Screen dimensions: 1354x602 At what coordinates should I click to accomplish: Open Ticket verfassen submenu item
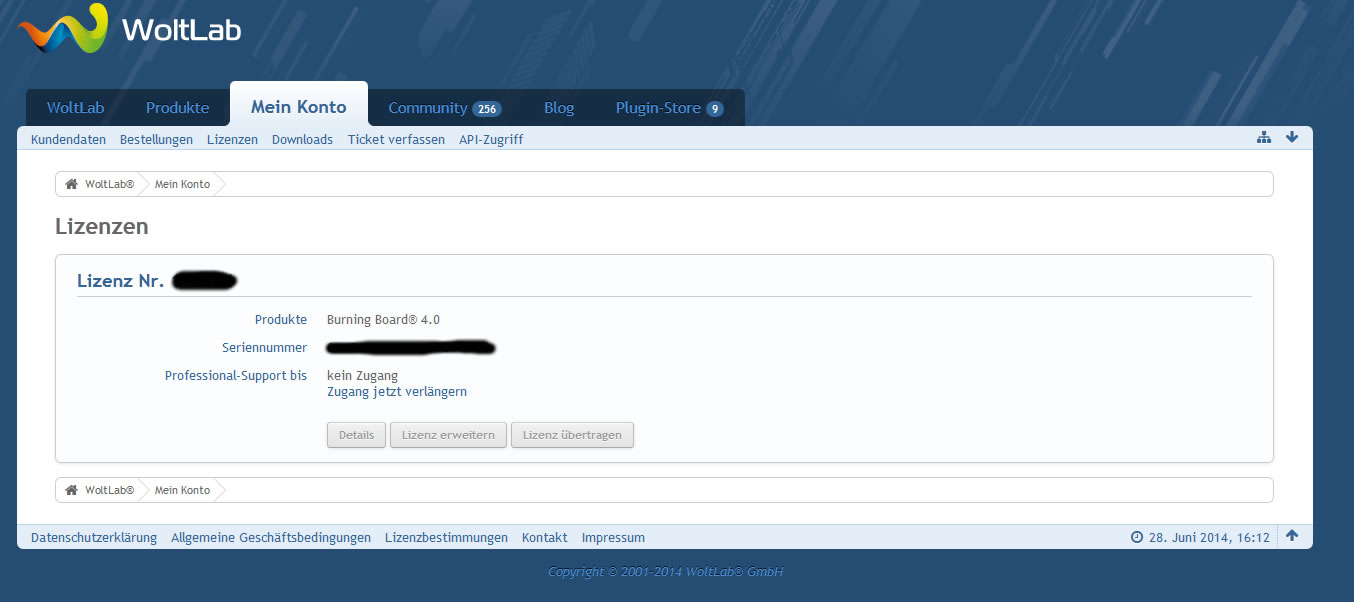396,140
